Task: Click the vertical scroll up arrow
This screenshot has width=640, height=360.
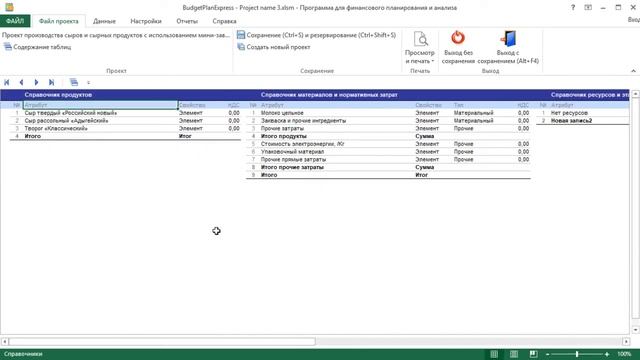Action: point(636,94)
